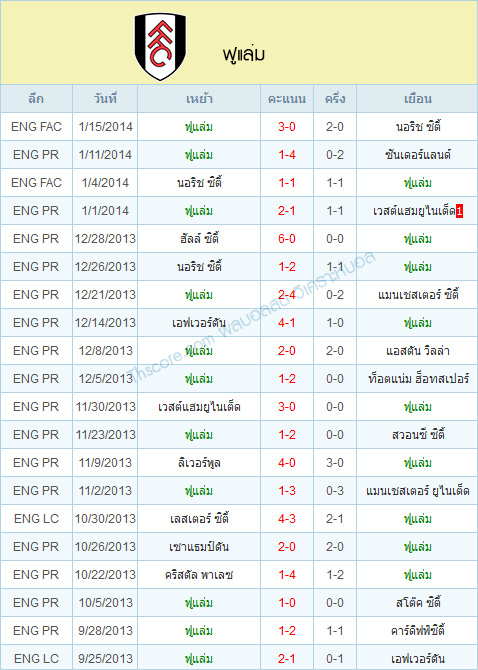Click the ลีก column header

point(36,99)
